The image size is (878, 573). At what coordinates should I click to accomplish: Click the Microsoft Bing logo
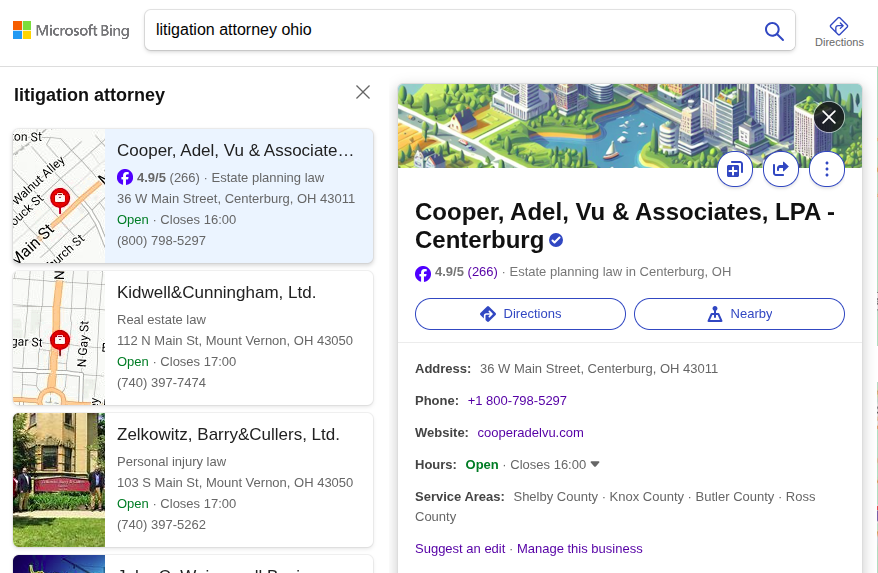click(x=71, y=30)
